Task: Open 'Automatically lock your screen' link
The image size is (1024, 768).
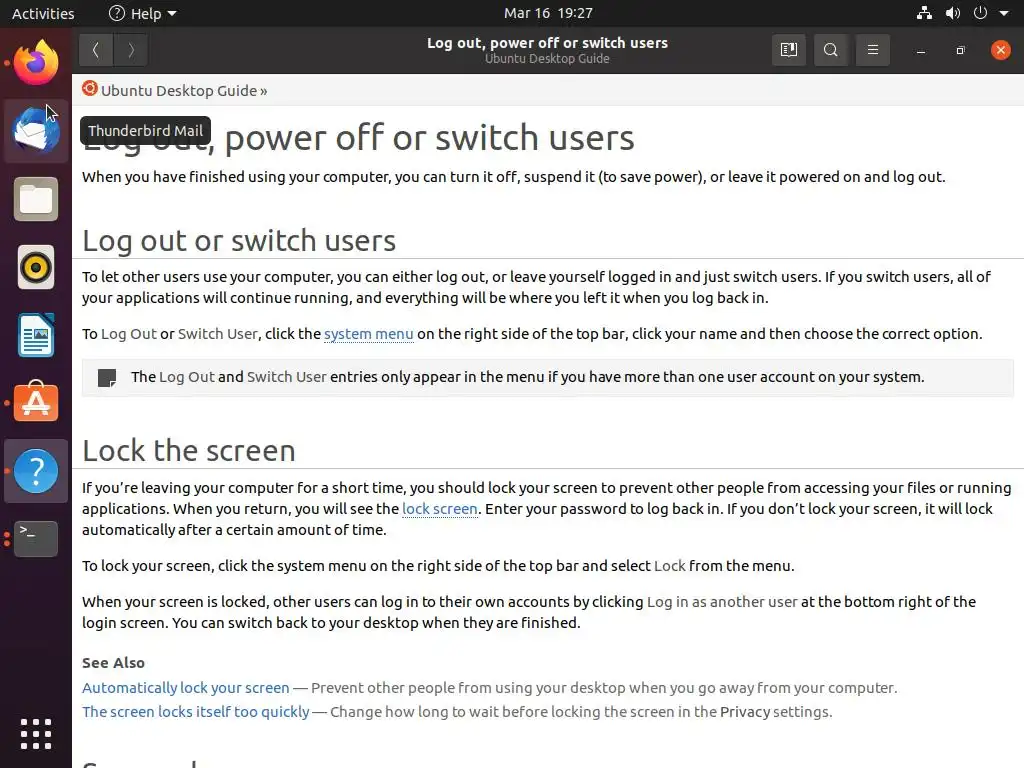Action: [185, 688]
